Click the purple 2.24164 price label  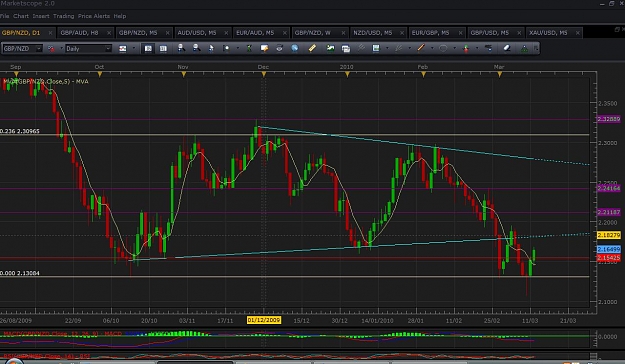pos(609,188)
